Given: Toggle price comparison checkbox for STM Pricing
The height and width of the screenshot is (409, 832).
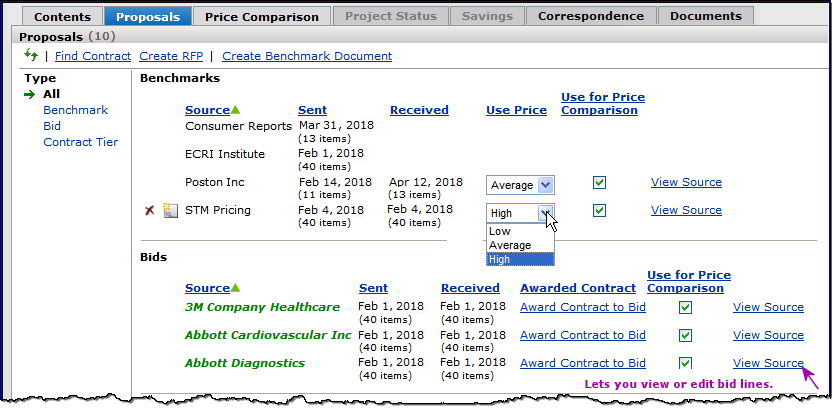Looking at the screenshot, I should coord(599,211).
